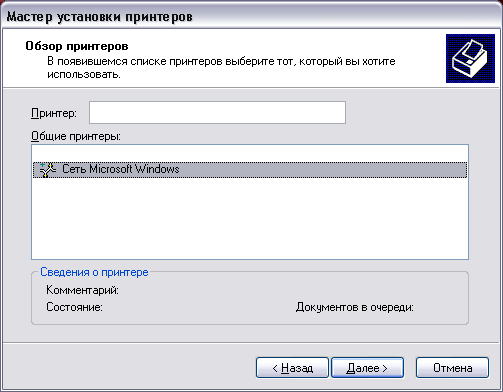Focus the Принтер text input field
Viewport: 503px width, 392px height.
click(217, 113)
